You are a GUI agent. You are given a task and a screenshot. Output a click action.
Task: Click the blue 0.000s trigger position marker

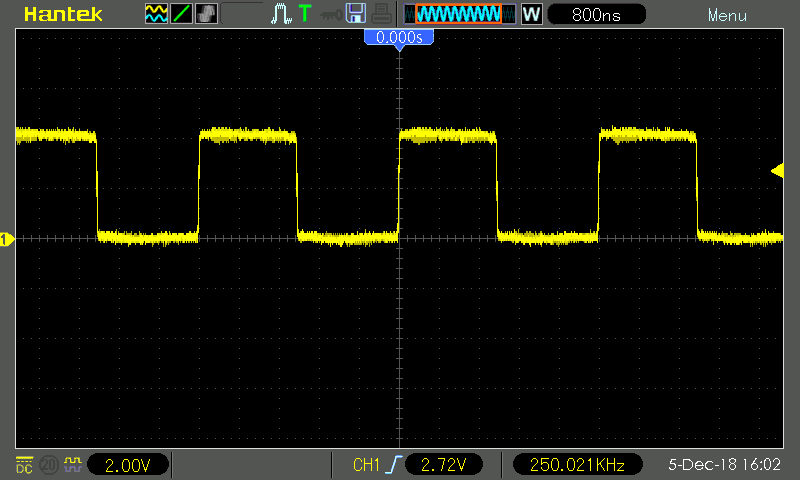click(399, 37)
